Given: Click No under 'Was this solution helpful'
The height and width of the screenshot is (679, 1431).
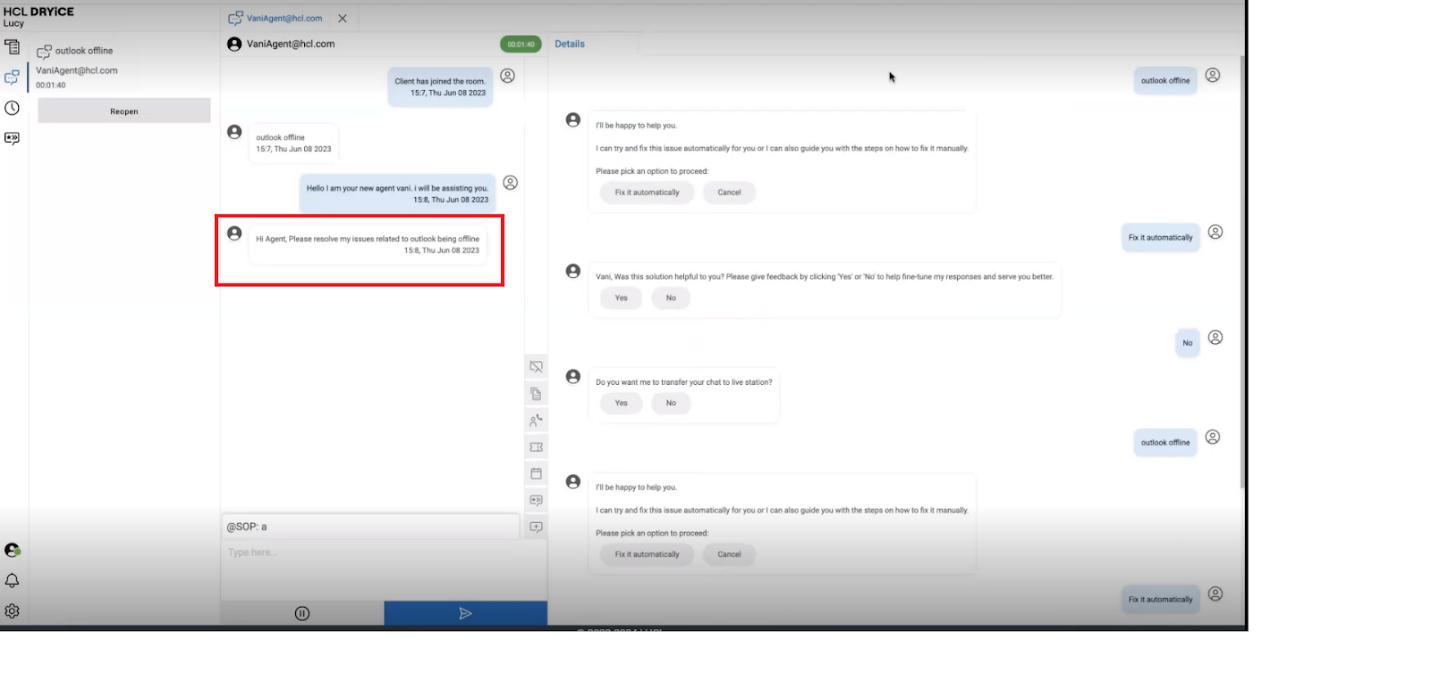Looking at the screenshot, I should point(671,298).
